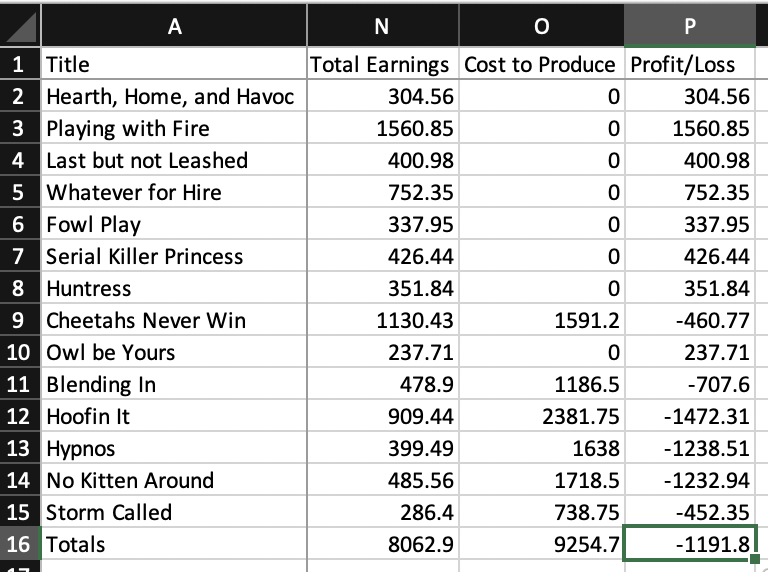Image resolution: width=768 pixels, height=572 pixels.
Task: Click the loss value -1232.94
Action: point(690,480)
